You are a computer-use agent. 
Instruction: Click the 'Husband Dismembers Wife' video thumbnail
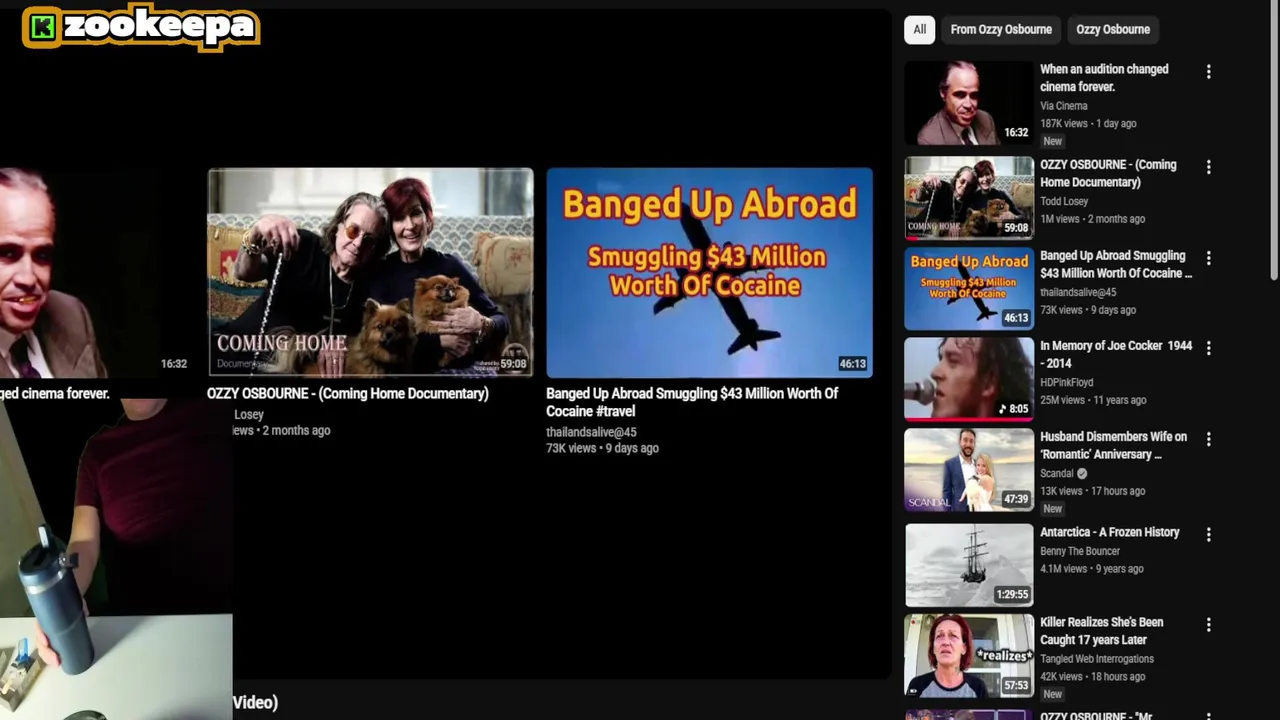pyautogui.click(x=969, y=470)
